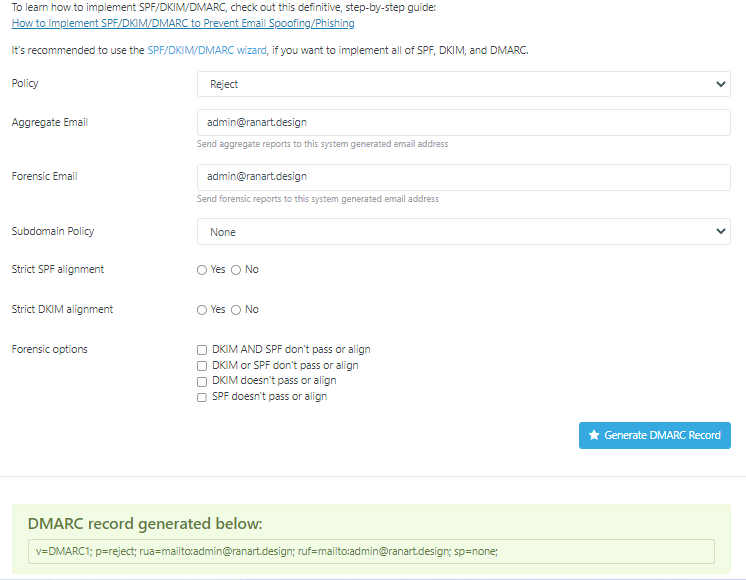746x580 pixels.
Task: Click the 'Strict SPF alignment' label
Action: (58, 269)
